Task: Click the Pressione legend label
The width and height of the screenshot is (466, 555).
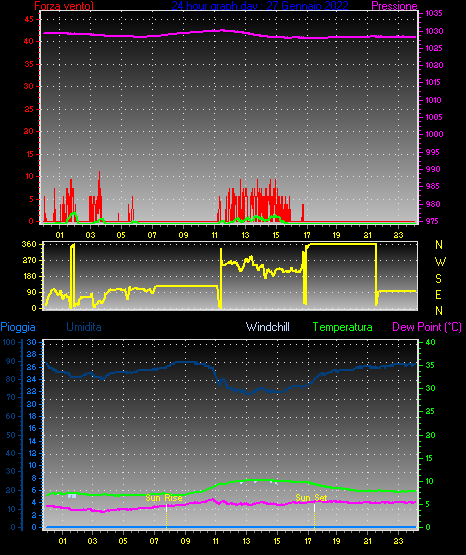Action: click(394, 6)
